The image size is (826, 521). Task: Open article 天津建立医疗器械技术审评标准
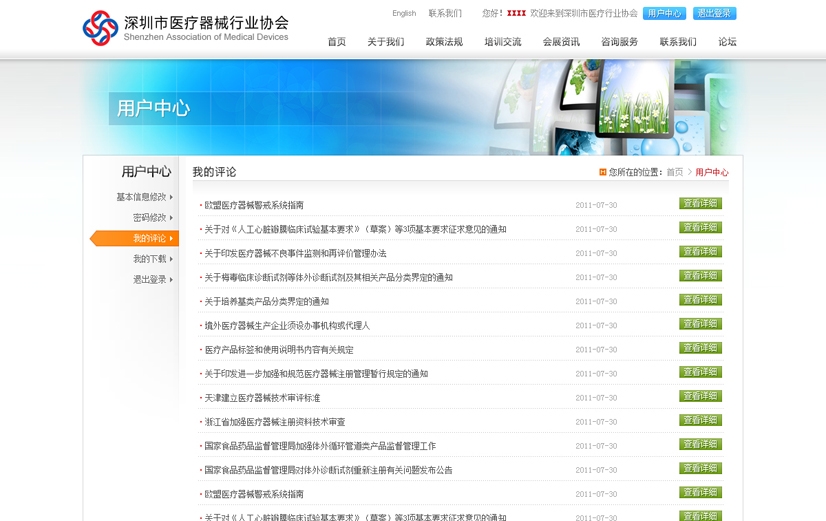(262, 398)
